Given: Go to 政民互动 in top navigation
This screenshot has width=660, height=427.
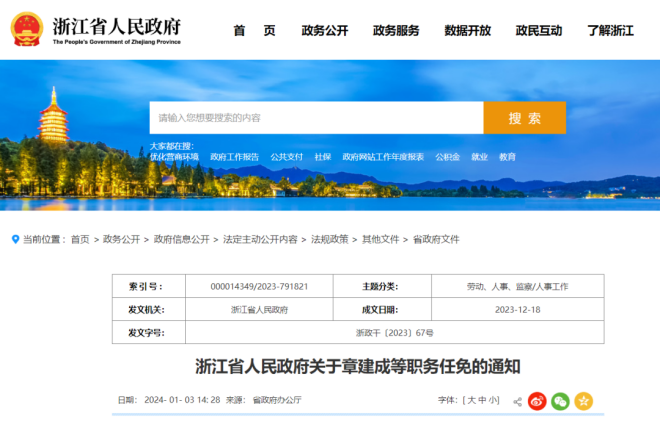Looking at the screenshot, I should (538, 30).
